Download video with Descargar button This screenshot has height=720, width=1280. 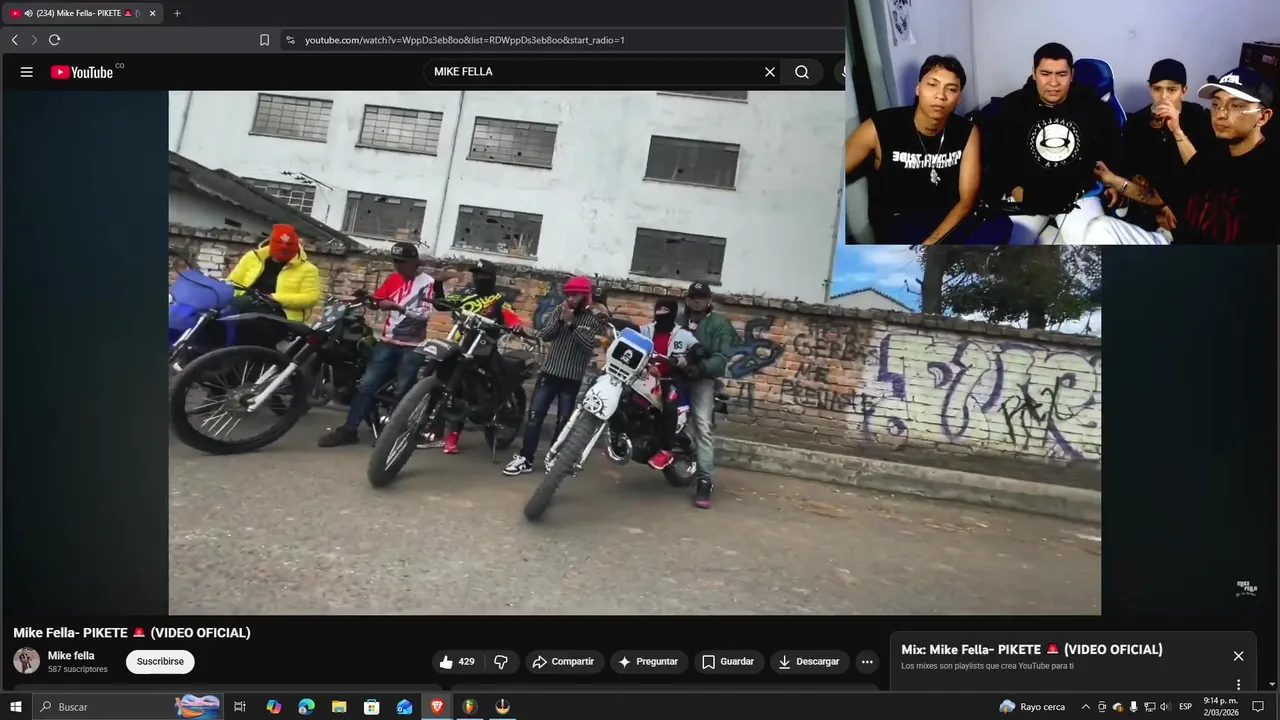coord(809,662)
